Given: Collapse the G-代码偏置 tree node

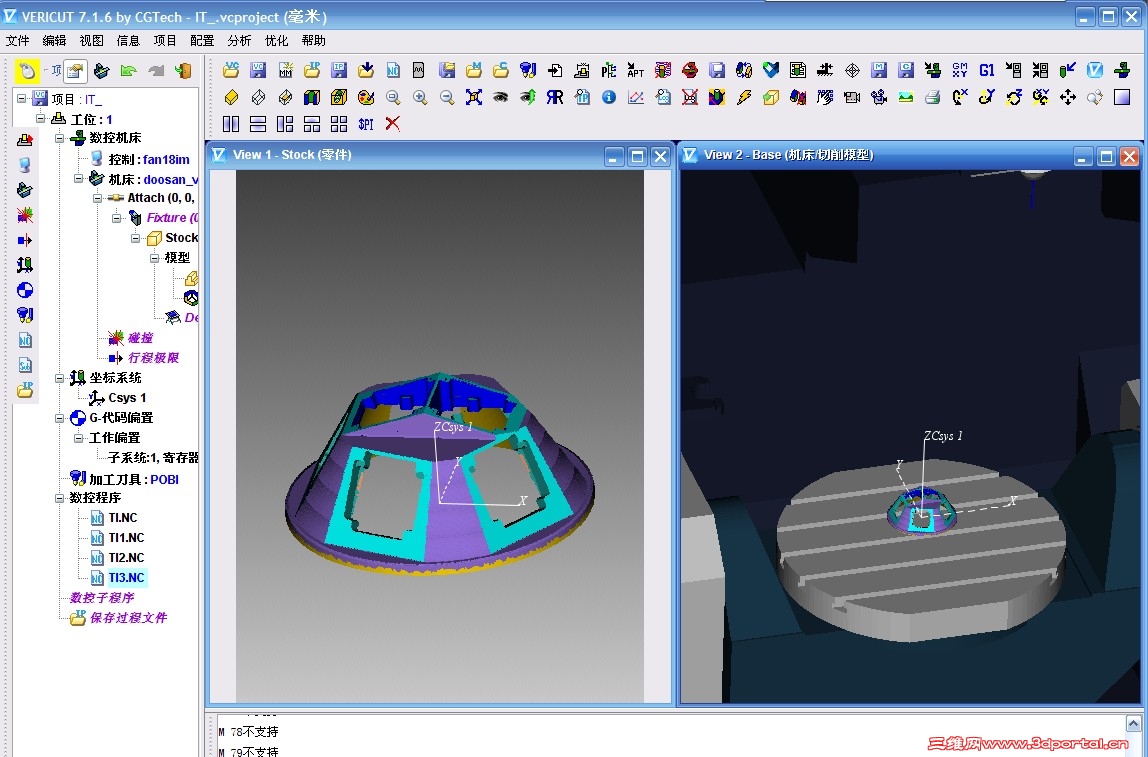Looking at the screenshot, I should [x=59, y=418].
